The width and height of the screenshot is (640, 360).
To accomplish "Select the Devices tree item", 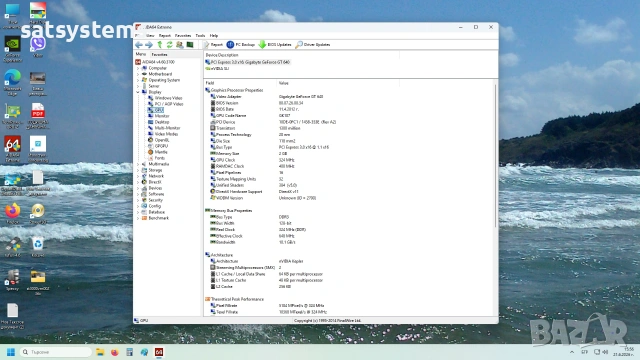I will (x=152, y=188).
